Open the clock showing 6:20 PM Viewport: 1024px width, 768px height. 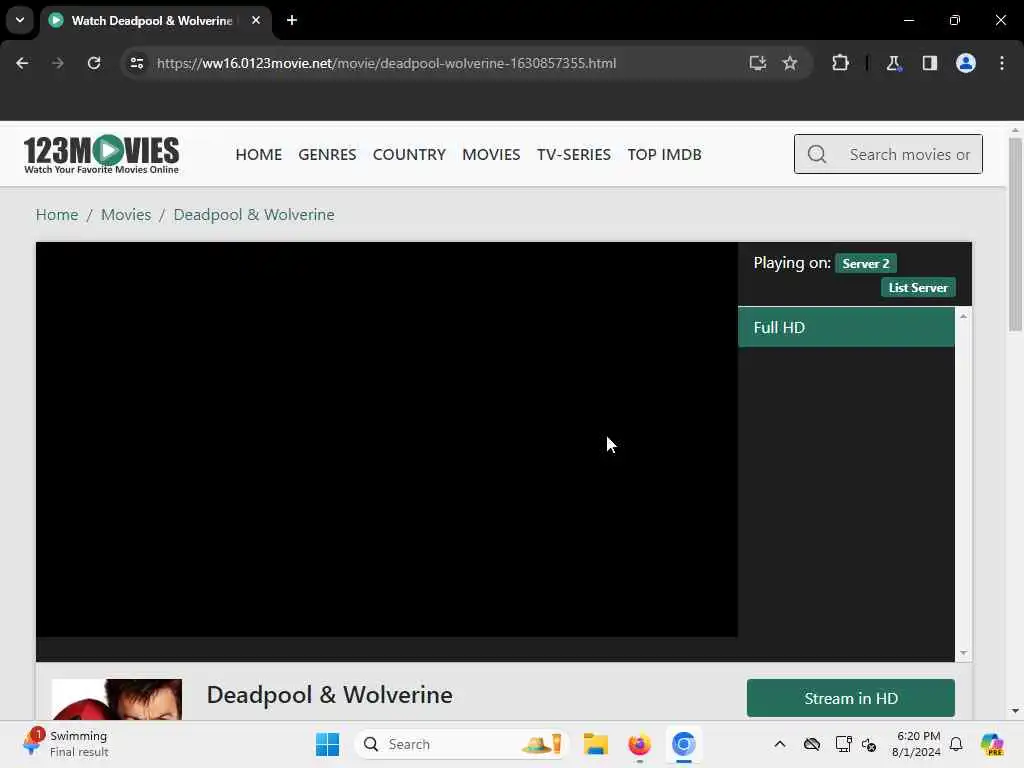917,744
